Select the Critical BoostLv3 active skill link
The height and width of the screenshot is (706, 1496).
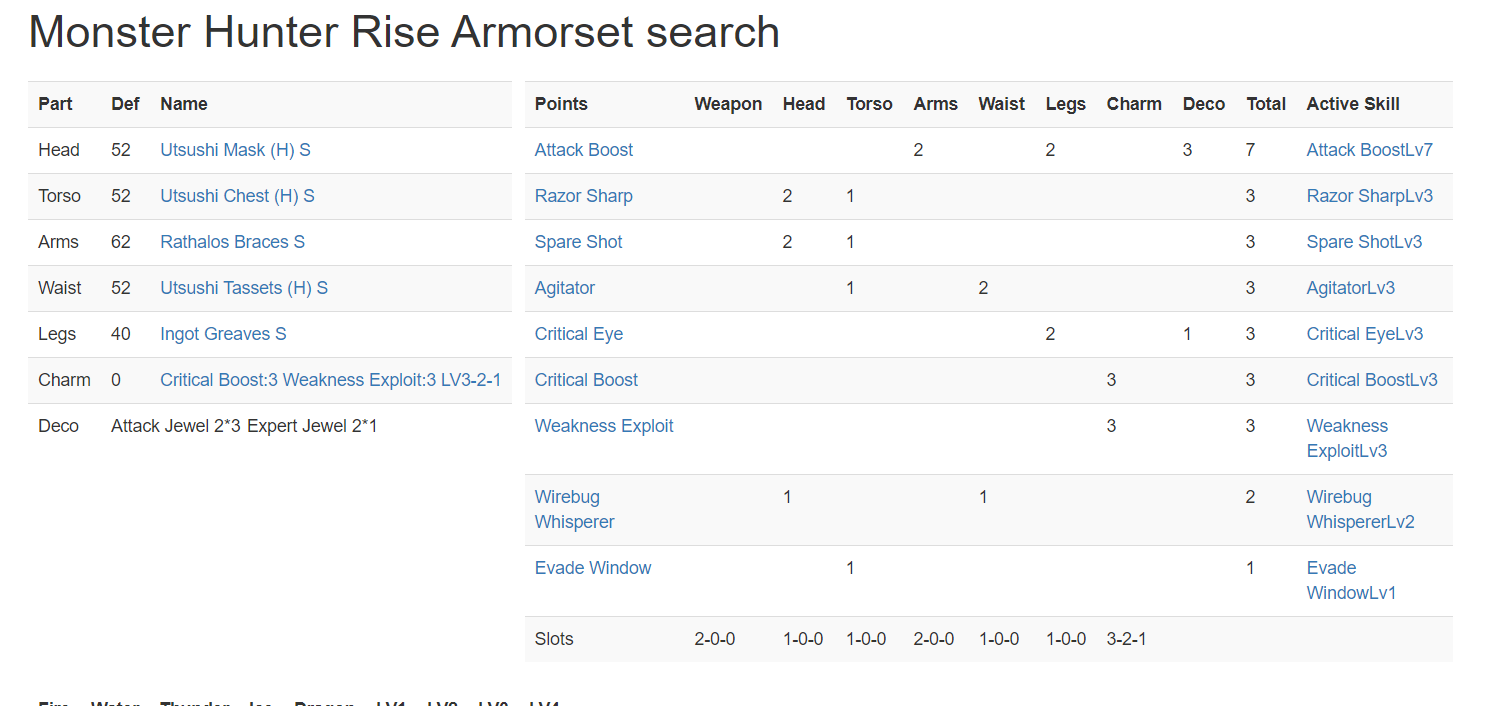pos(1372,380)
